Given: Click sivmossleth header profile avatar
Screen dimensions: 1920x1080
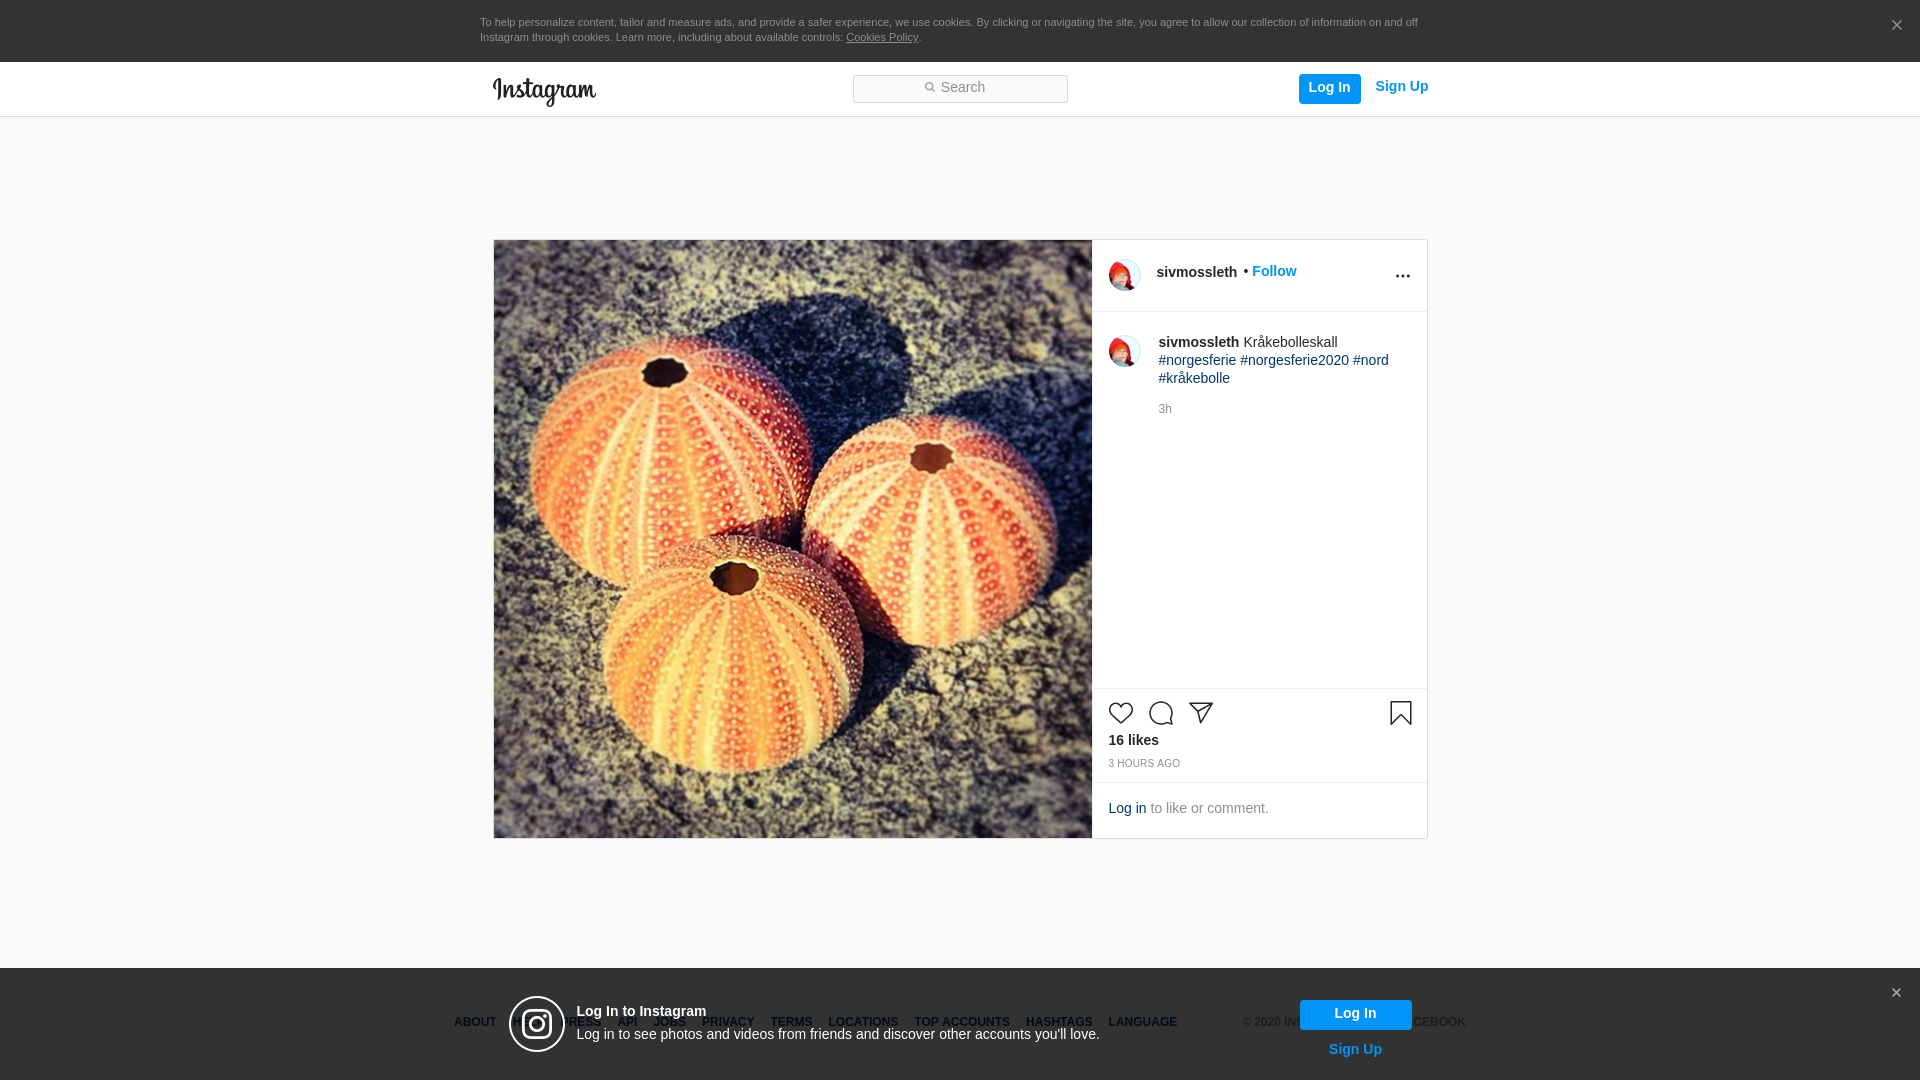Looking at the screenshot, I should point(1124,275).
